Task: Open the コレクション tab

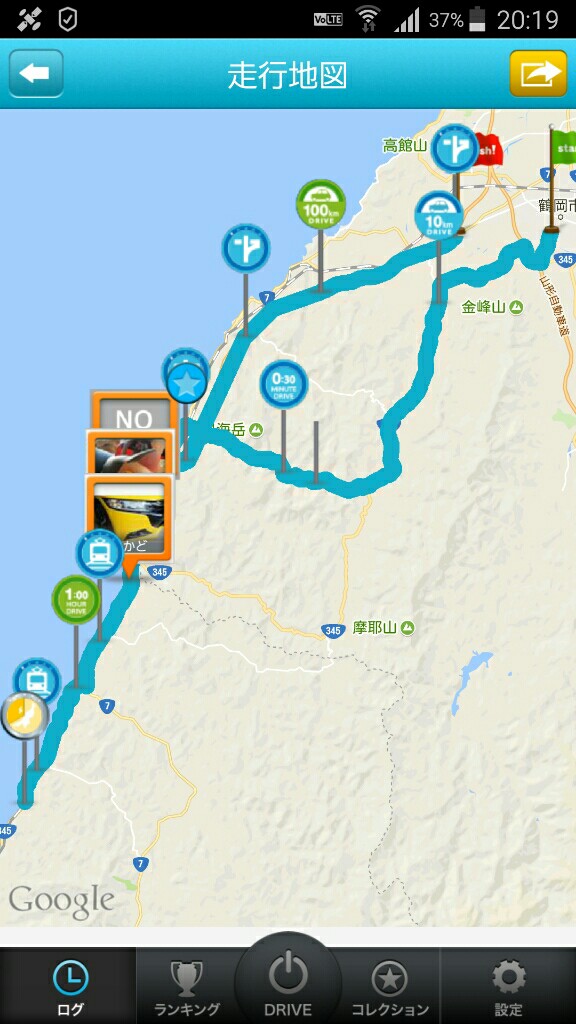Action: (x=390, y=986)
